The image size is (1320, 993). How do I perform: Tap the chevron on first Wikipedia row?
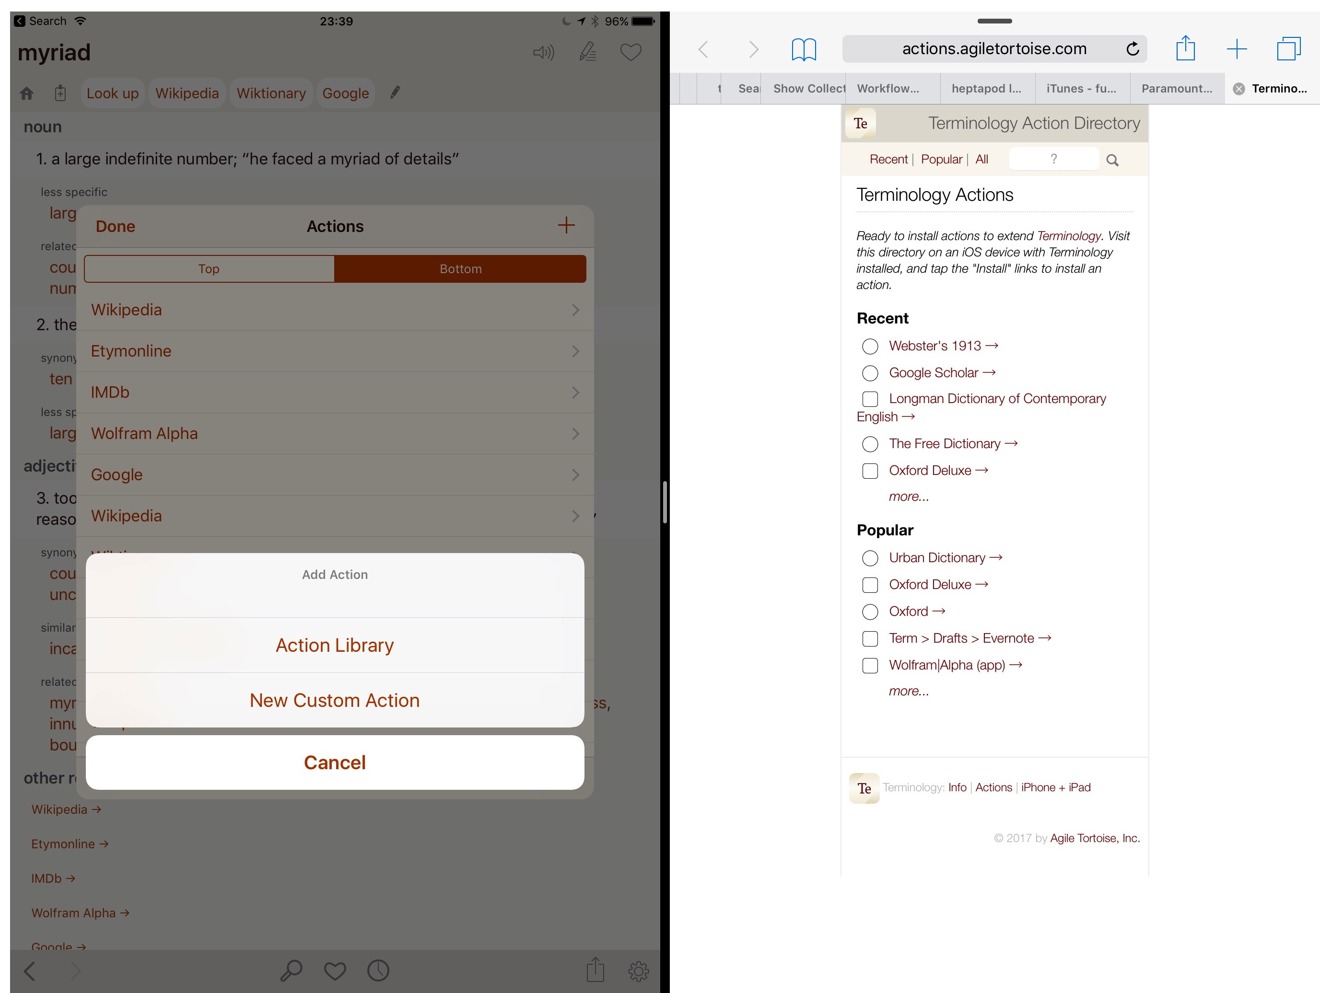tap(575, 310)
